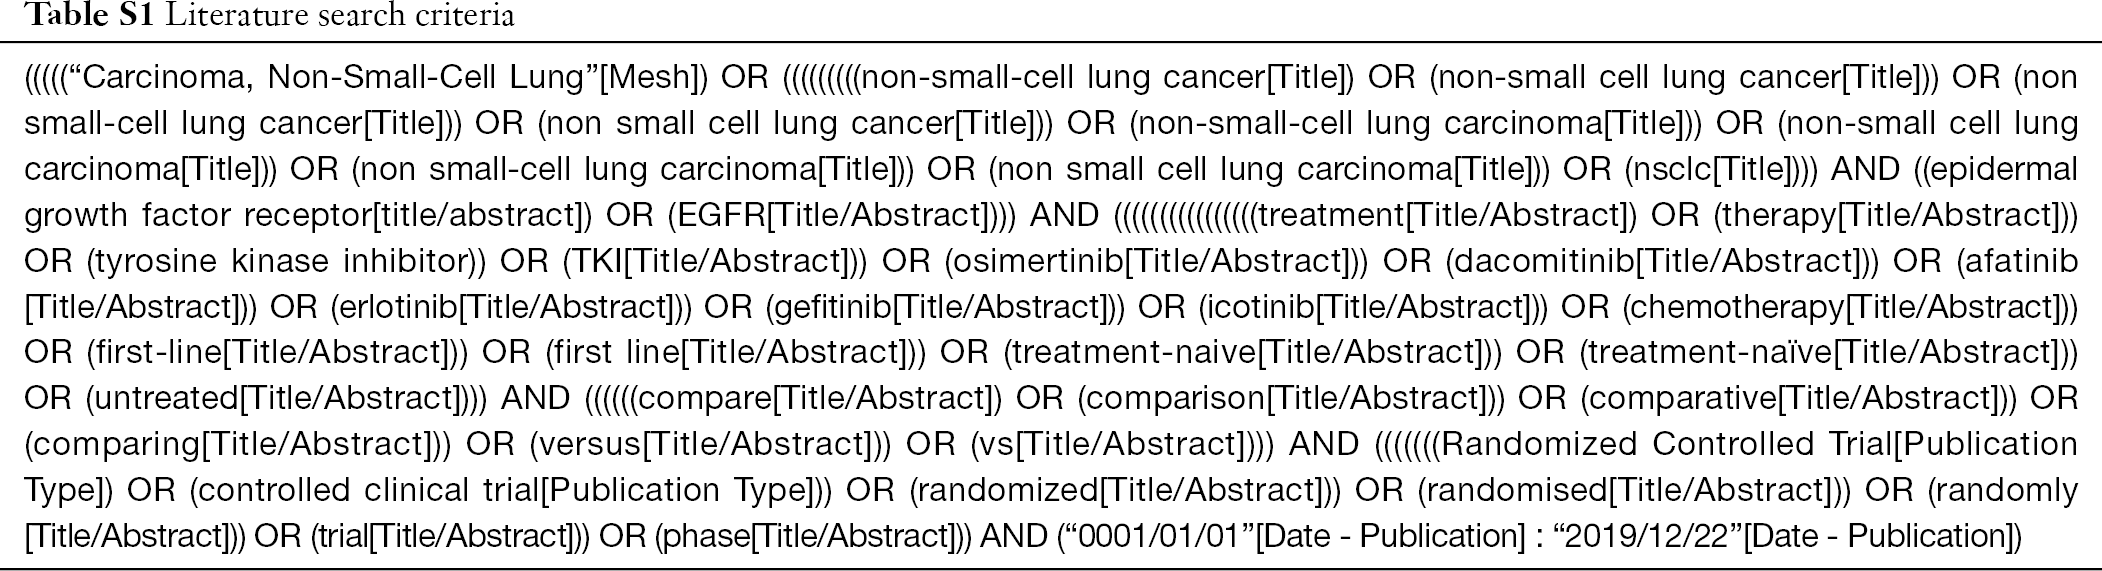Click the '"2019/12/22"[Date - Publication]' end date
The height and width of the screenshot is (571, 2102).
pos(1781,537)
